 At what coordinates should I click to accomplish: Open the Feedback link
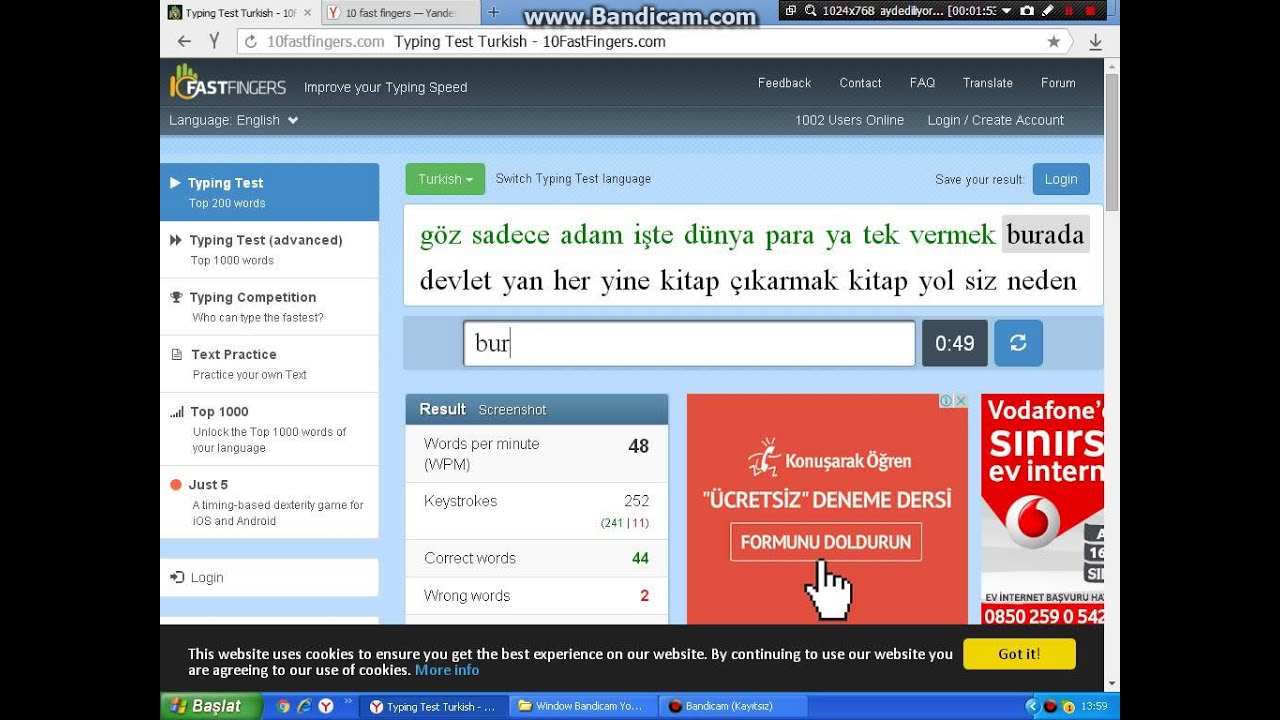pos(784,83)
